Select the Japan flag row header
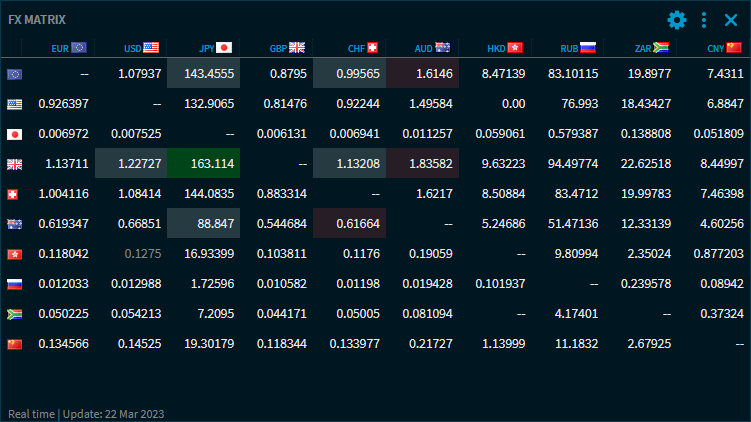The width and height of the screenshot is (751, 422). coord(15,134)
